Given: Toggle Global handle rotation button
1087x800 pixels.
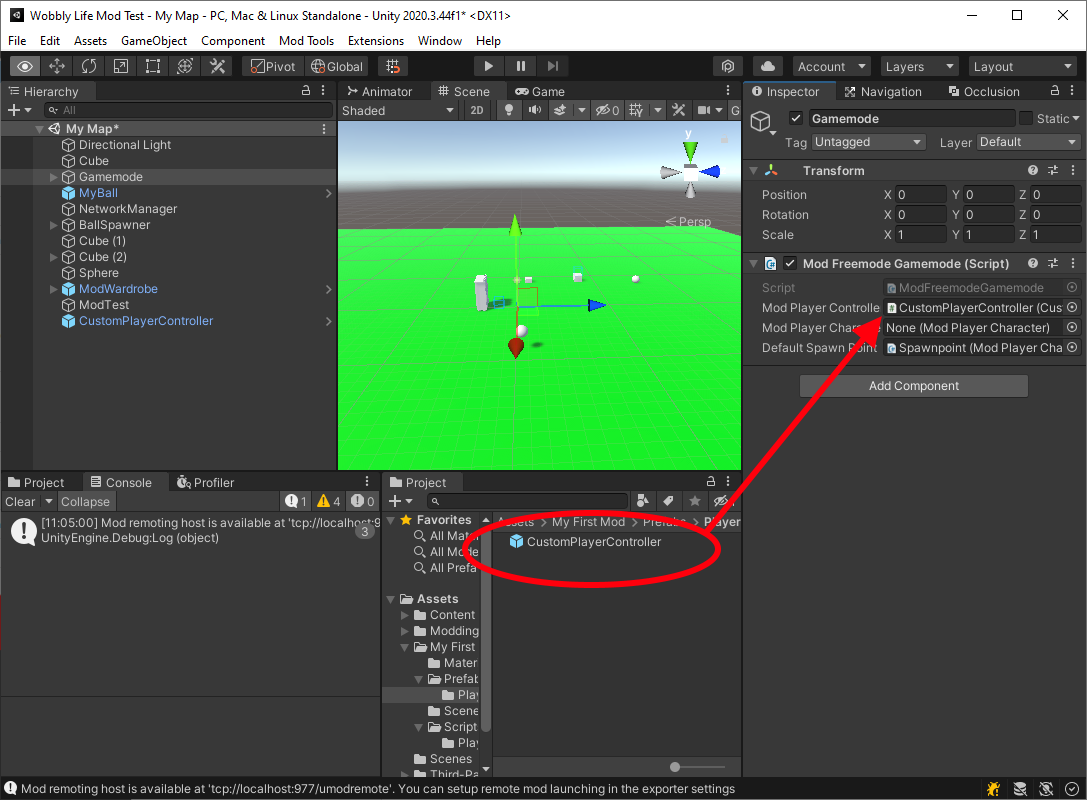Looking at the screenshot, I should pos(337,67).
